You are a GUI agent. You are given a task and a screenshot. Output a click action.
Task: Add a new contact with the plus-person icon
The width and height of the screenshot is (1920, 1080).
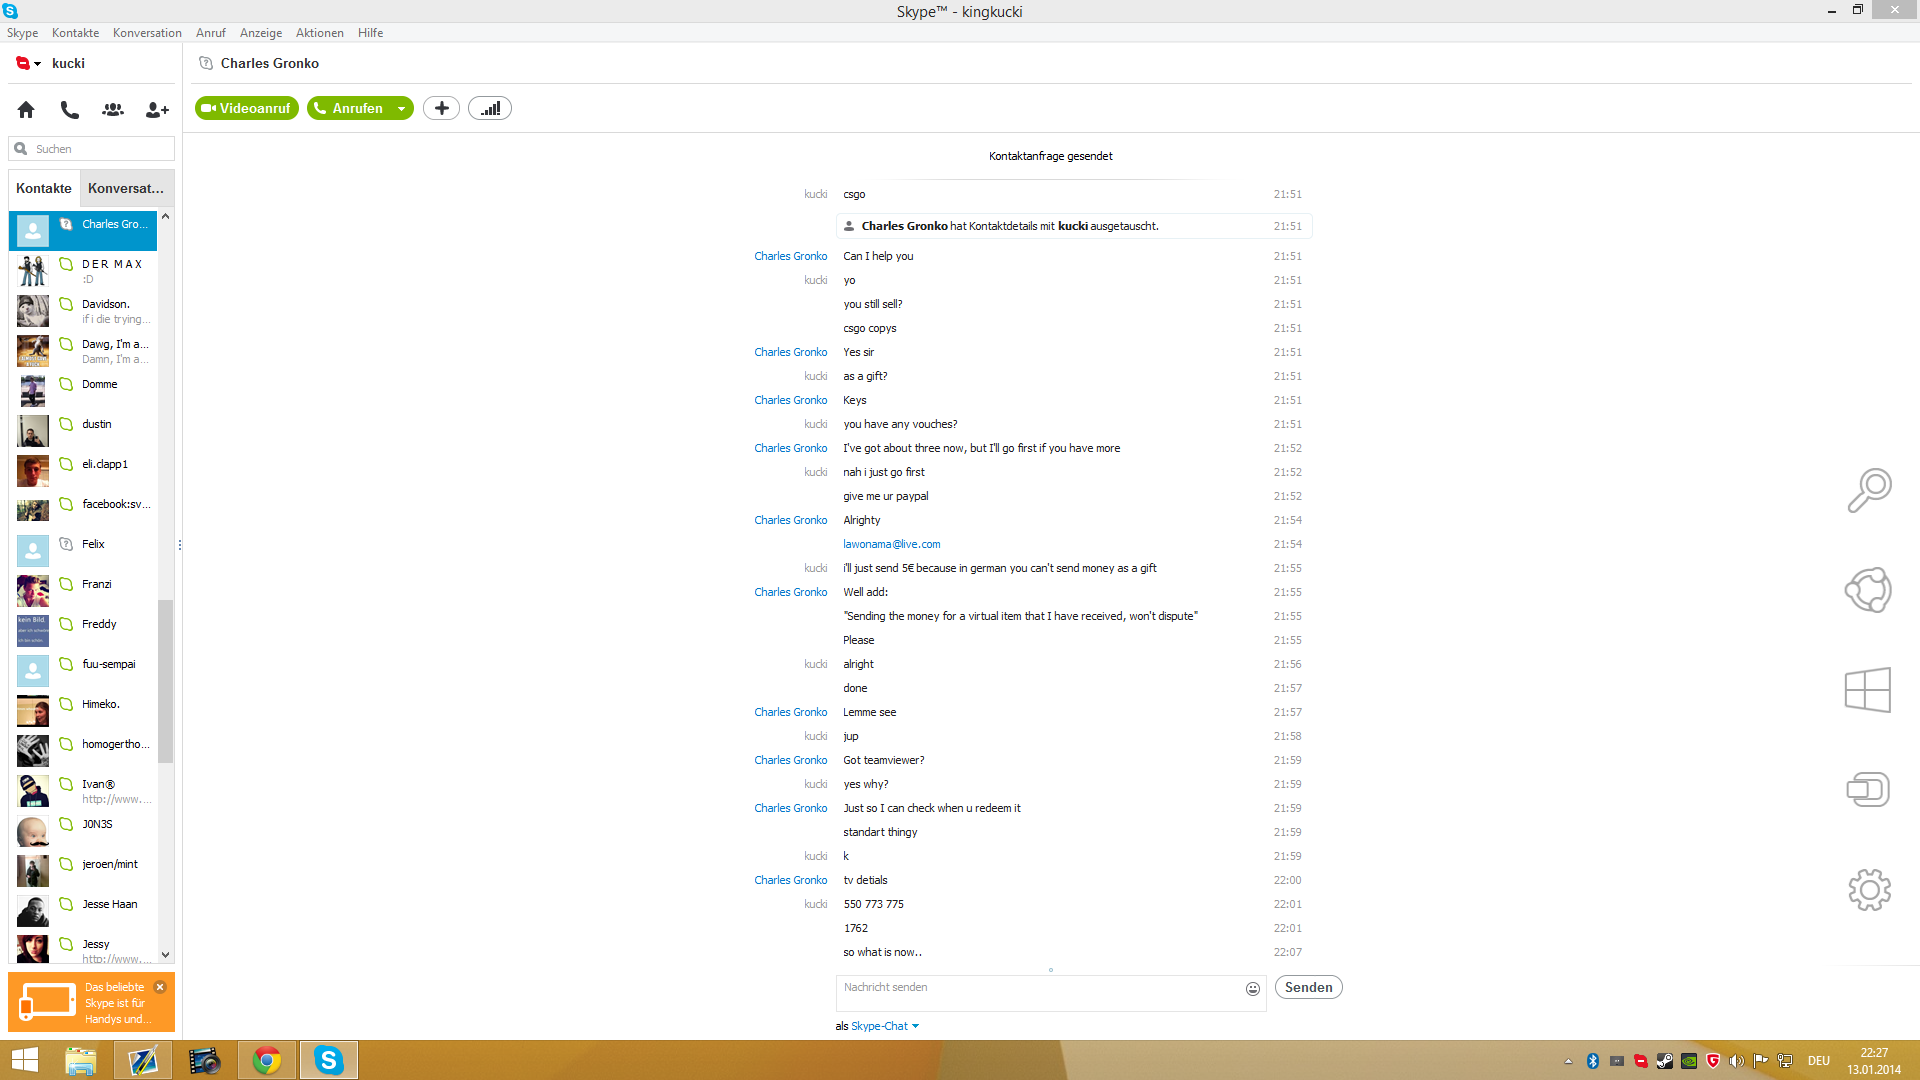pos(157,109)
